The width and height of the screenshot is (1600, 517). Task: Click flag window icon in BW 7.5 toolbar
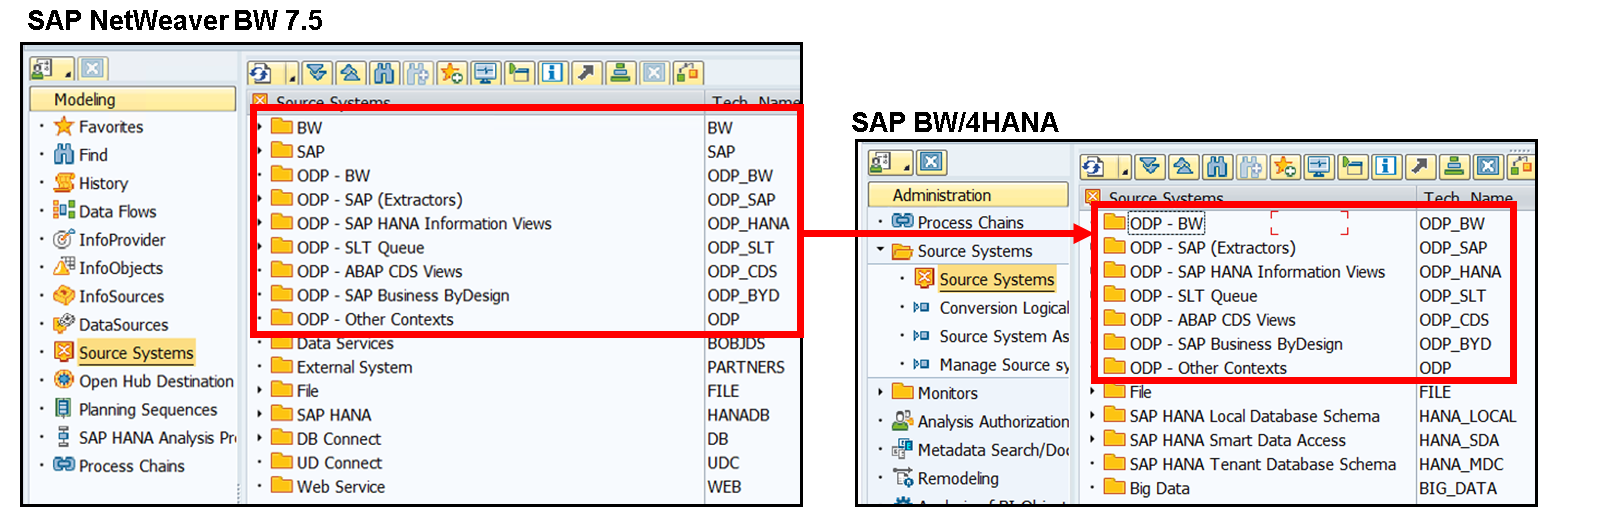click(x=519, y=73)
